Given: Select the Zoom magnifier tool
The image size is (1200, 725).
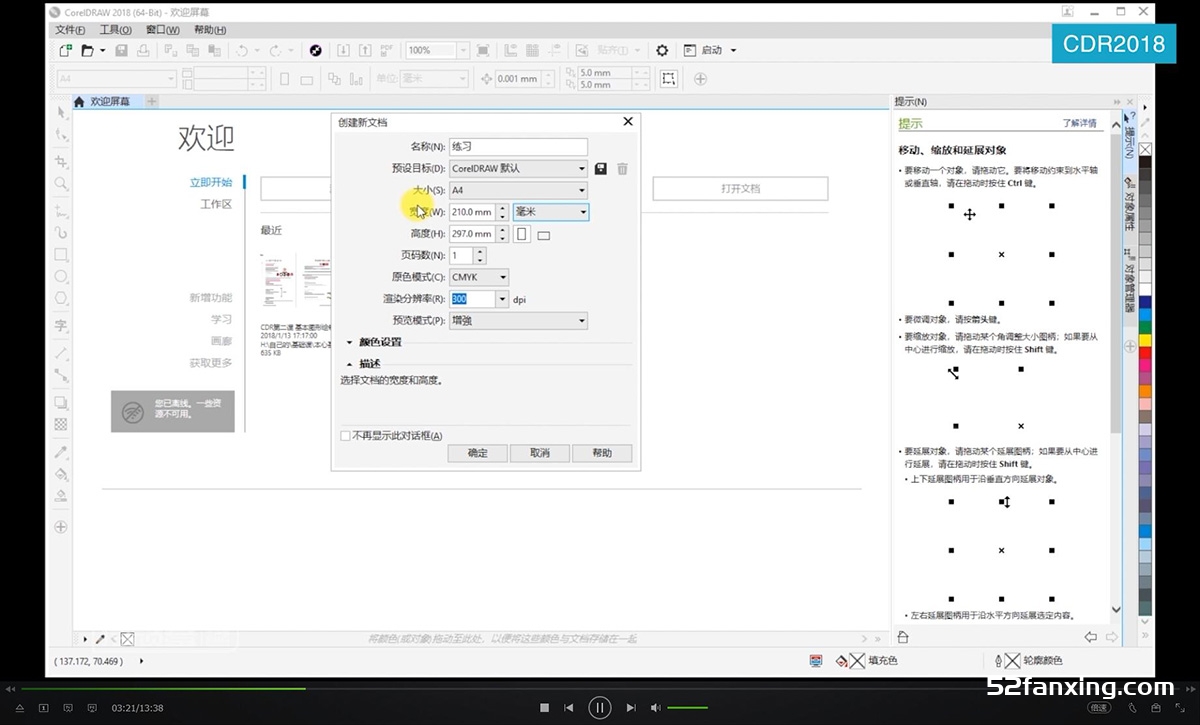Looking at the screenshot, I should click(x=61, y=184).
